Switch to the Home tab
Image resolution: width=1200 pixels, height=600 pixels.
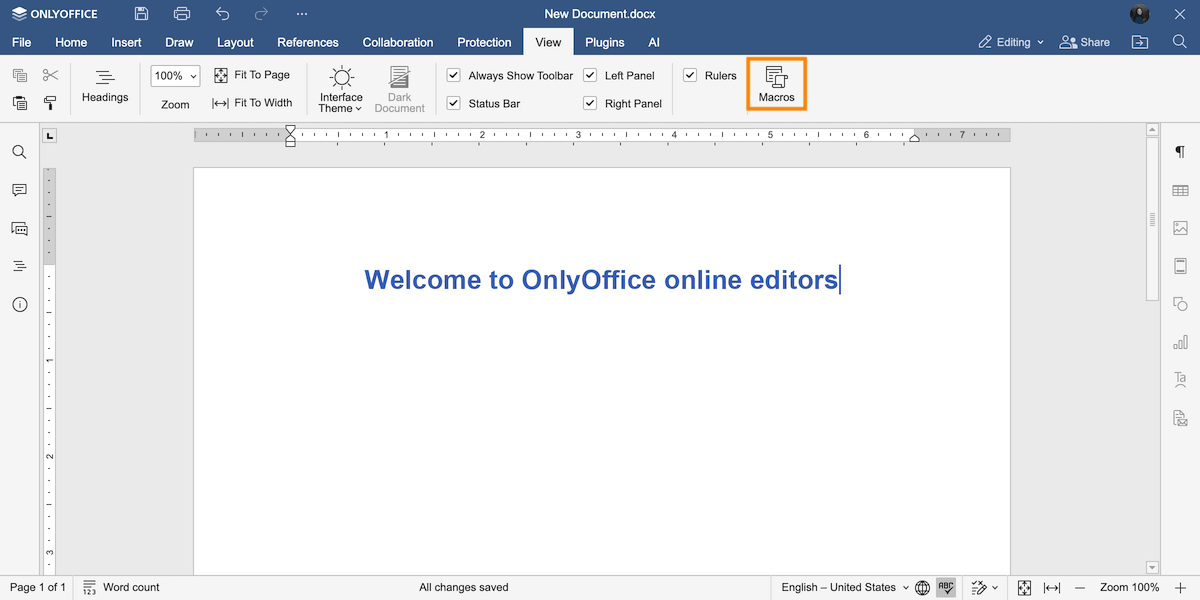[x=71, y=42]
